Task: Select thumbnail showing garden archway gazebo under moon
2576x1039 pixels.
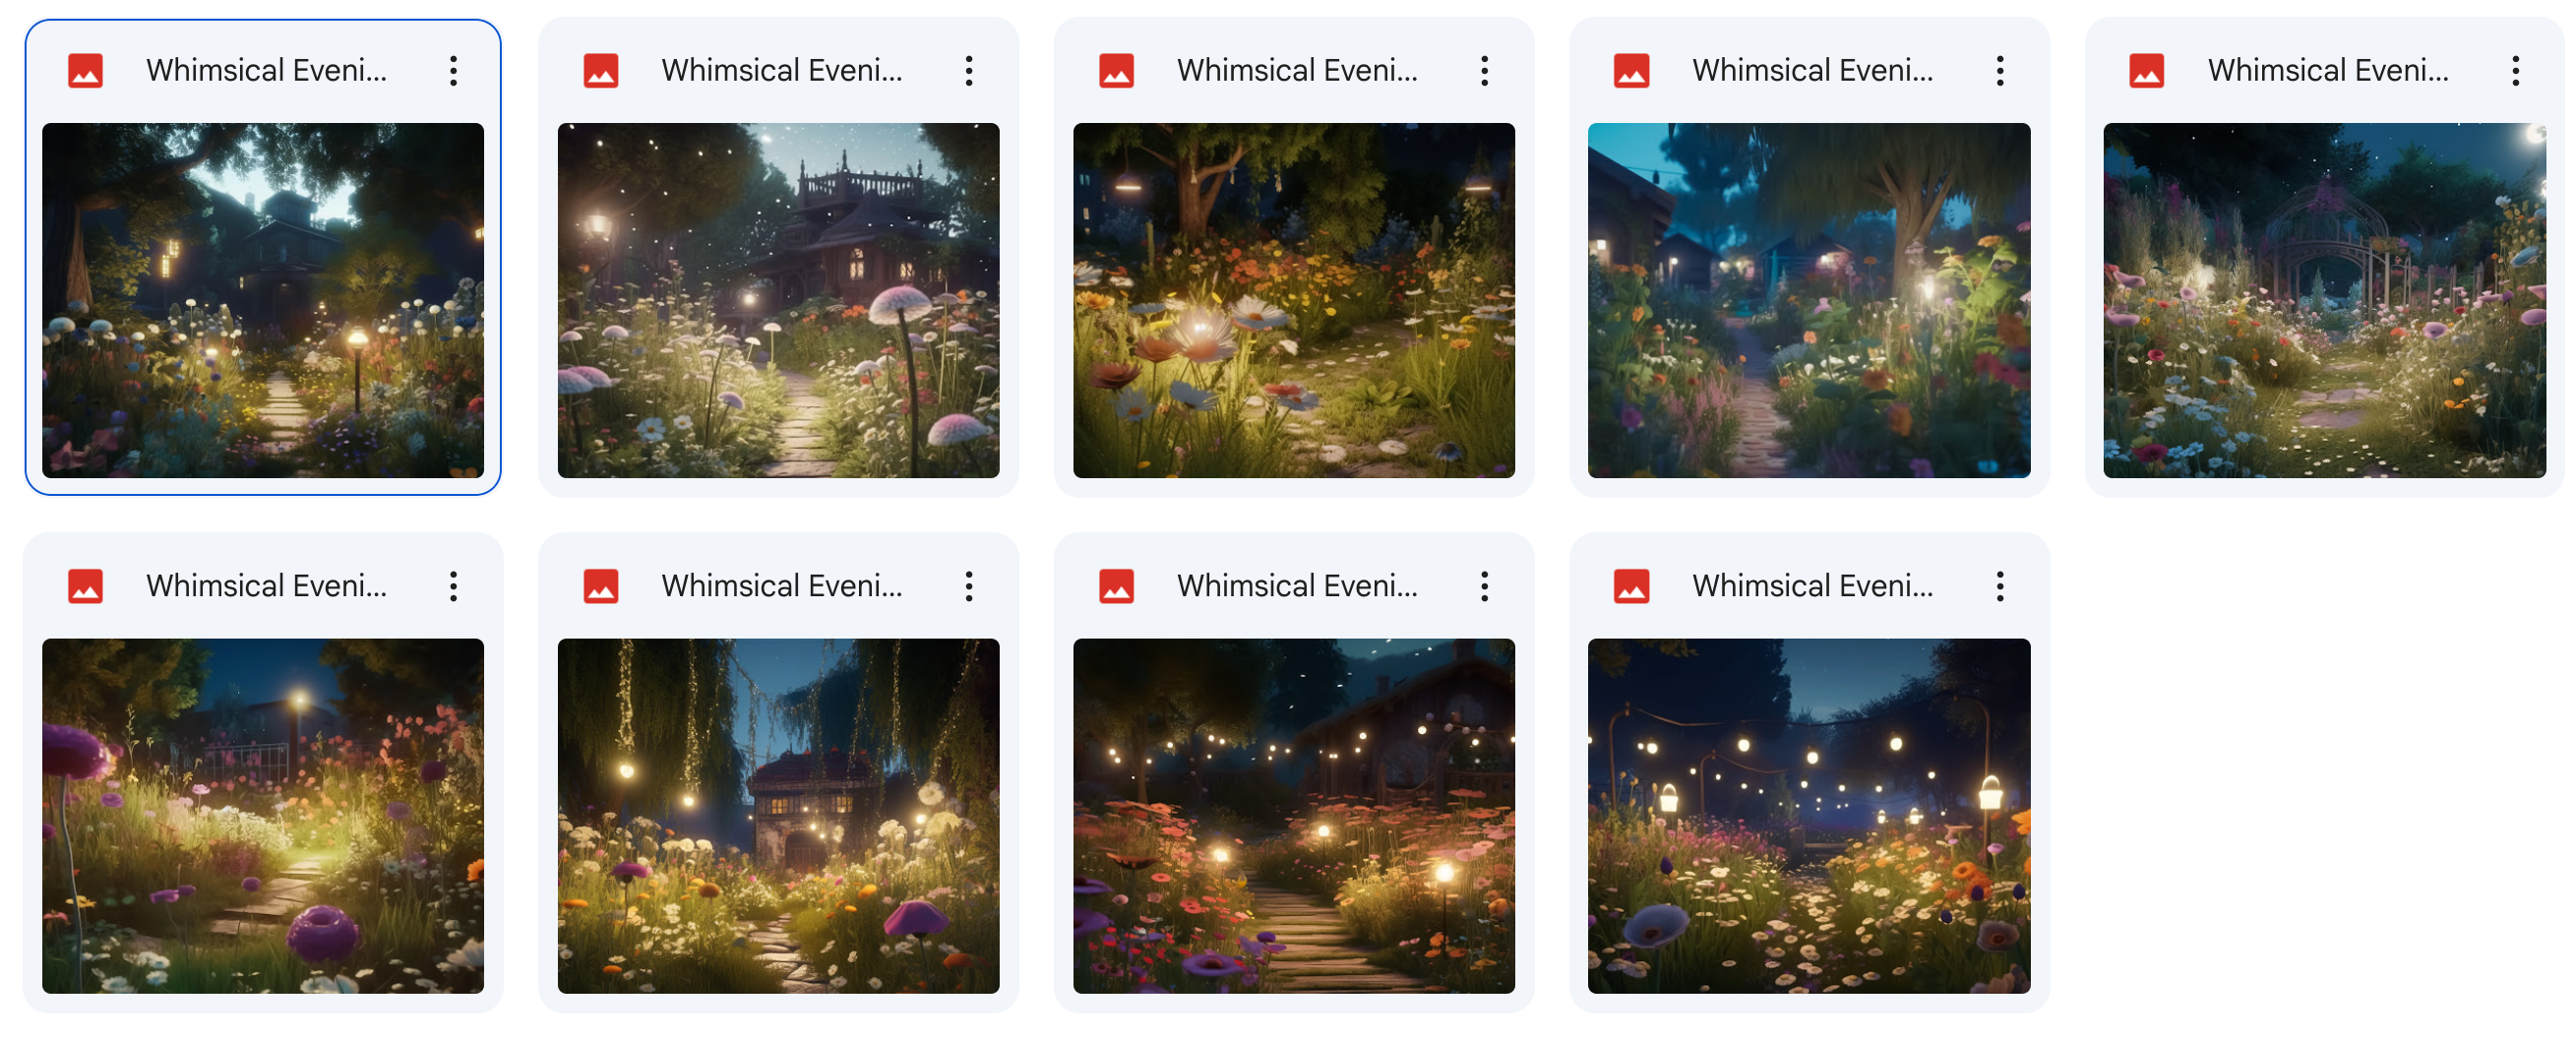Action: 2324,300
